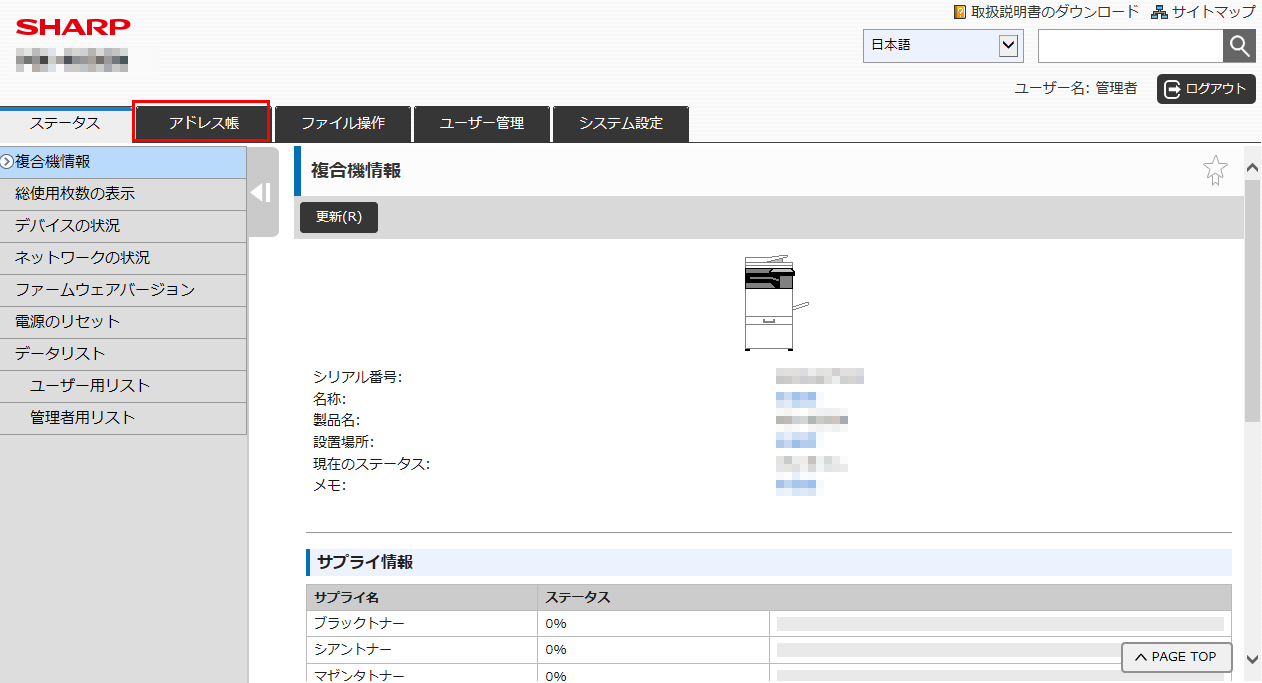The width and height of the screenshot is (1262, 683).
Task: Click the favorite star icon
Action: tap(1215, 170)
